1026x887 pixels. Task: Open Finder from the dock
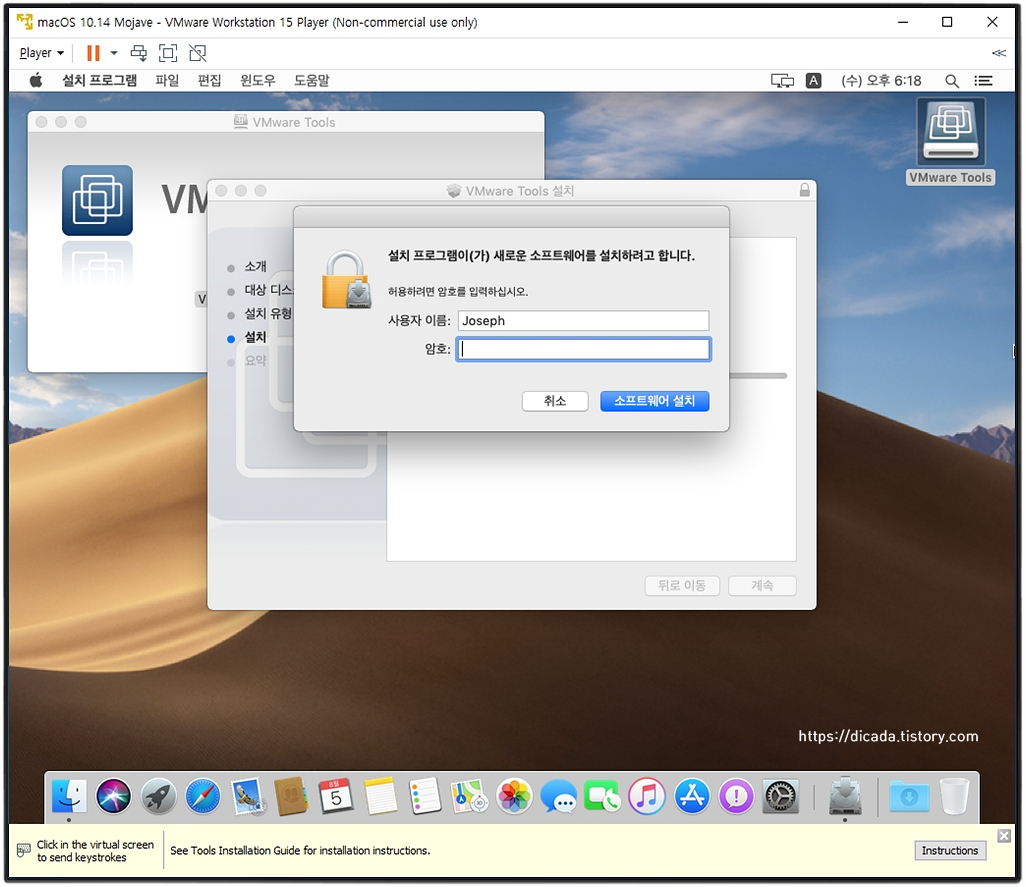click(68, 796)
